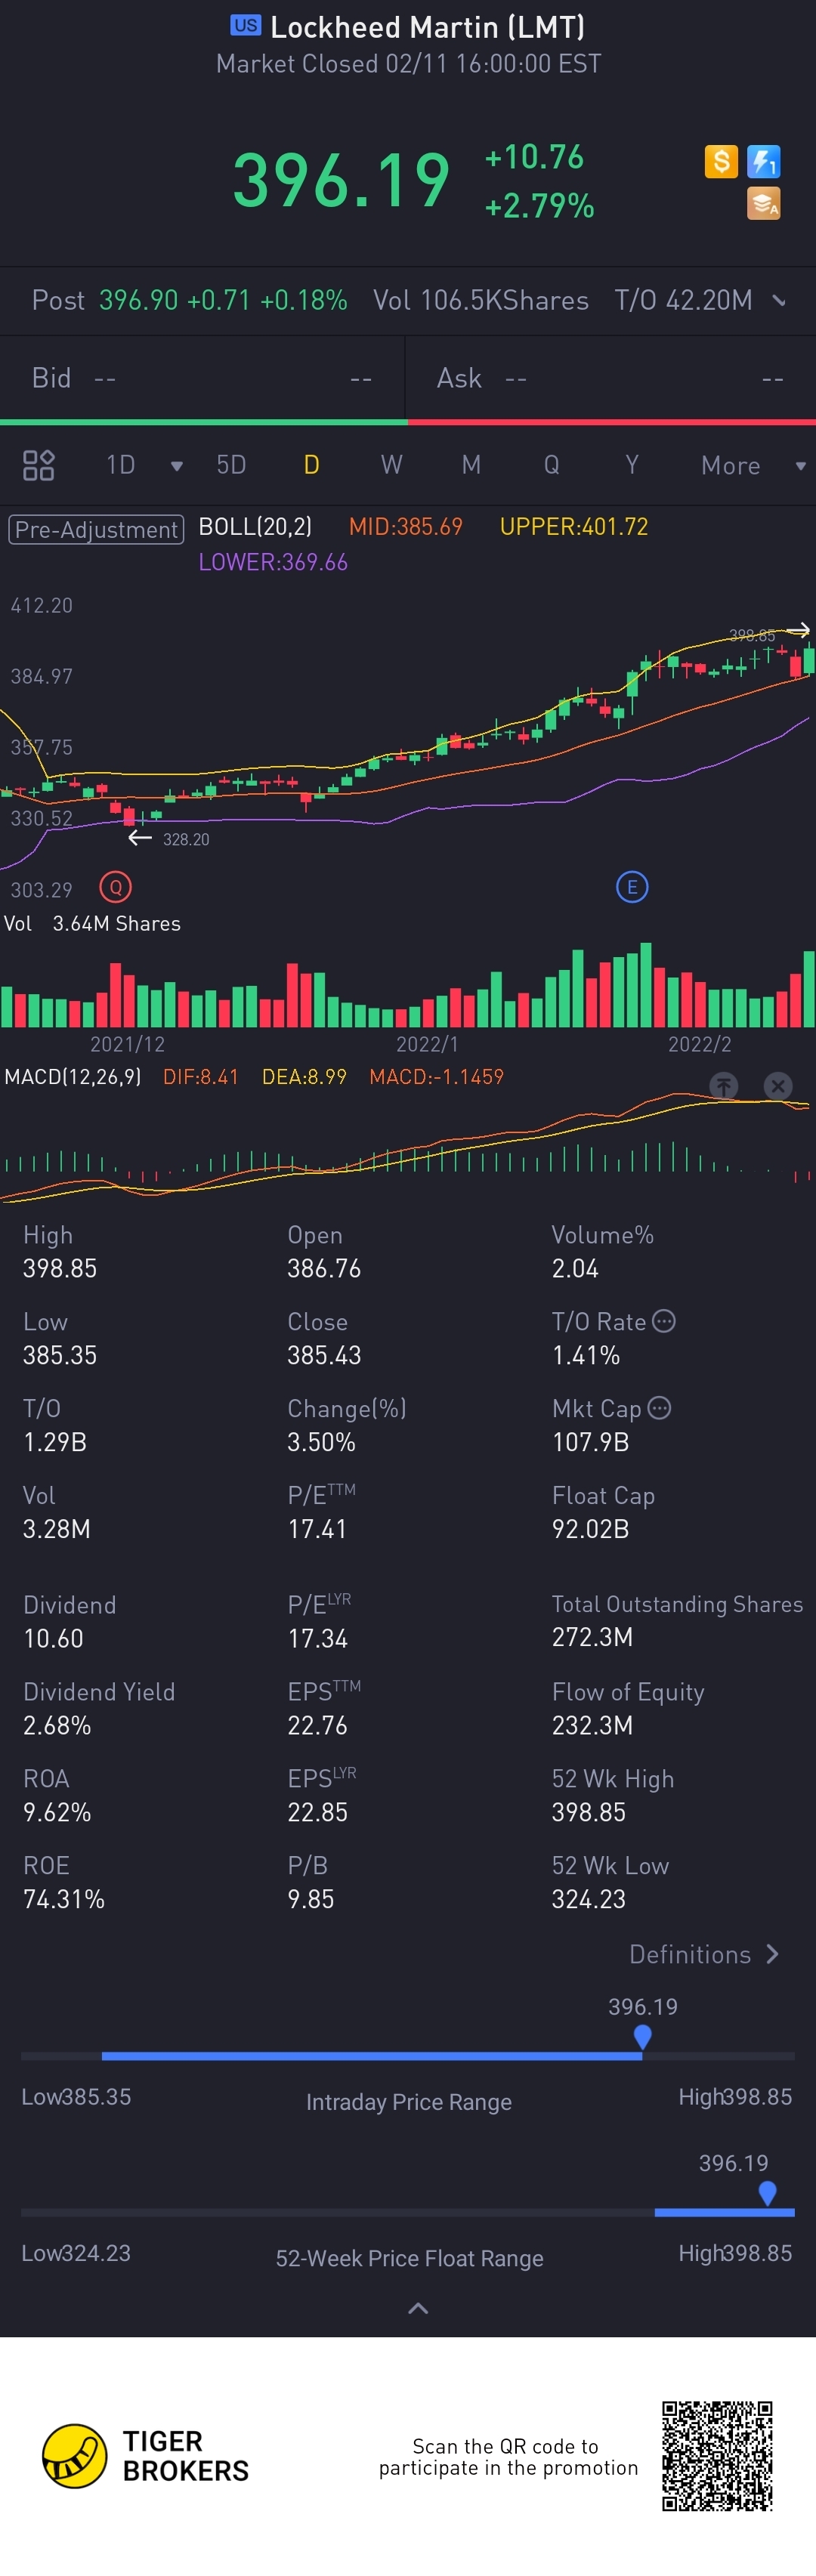Screen dimensions: 816x2576
Task: Open the chart layout grid icon
Action: 38,465
